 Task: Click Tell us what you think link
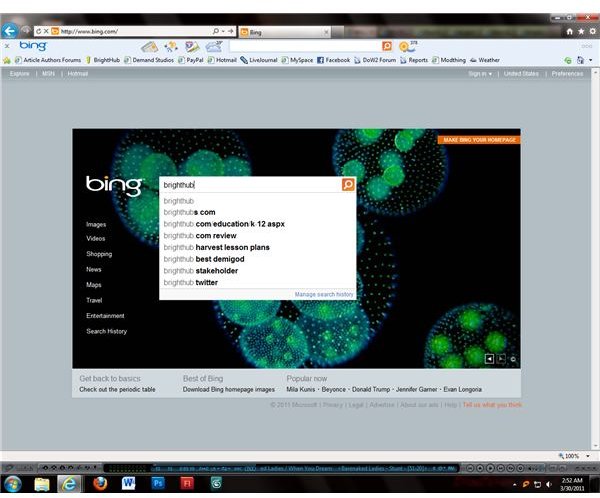[492, 405]
